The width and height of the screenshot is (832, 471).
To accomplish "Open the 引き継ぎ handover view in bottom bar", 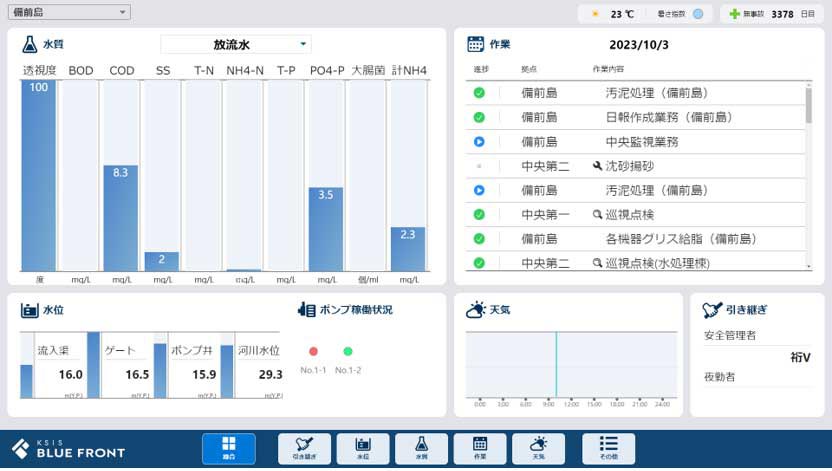I will coord(304,449).
